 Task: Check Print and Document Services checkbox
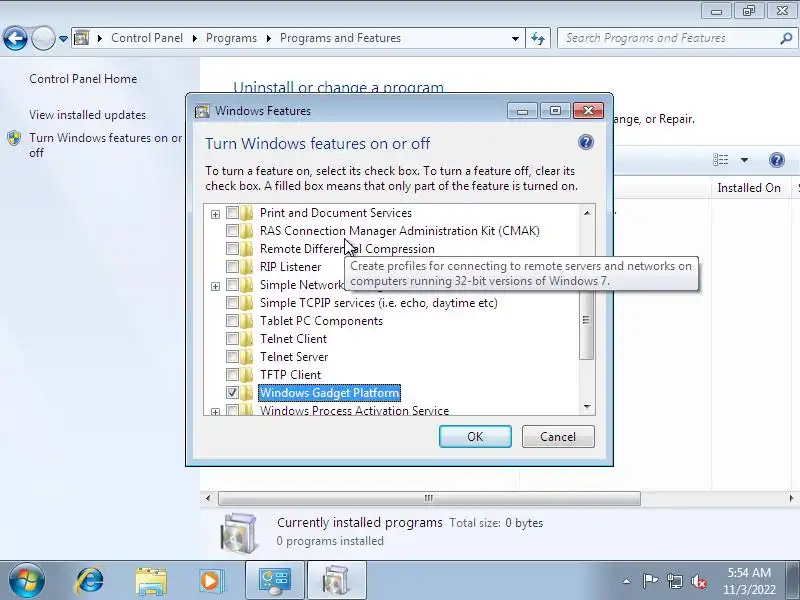[232, 213]
